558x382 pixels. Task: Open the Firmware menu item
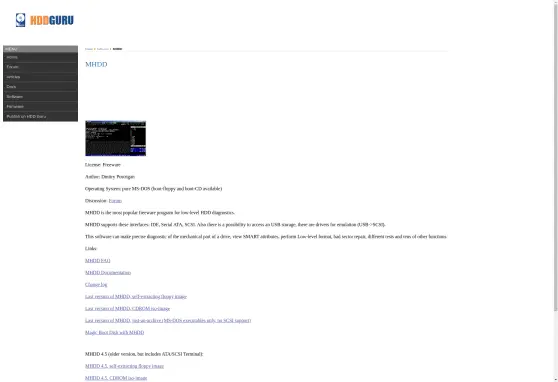coord(41,106)
